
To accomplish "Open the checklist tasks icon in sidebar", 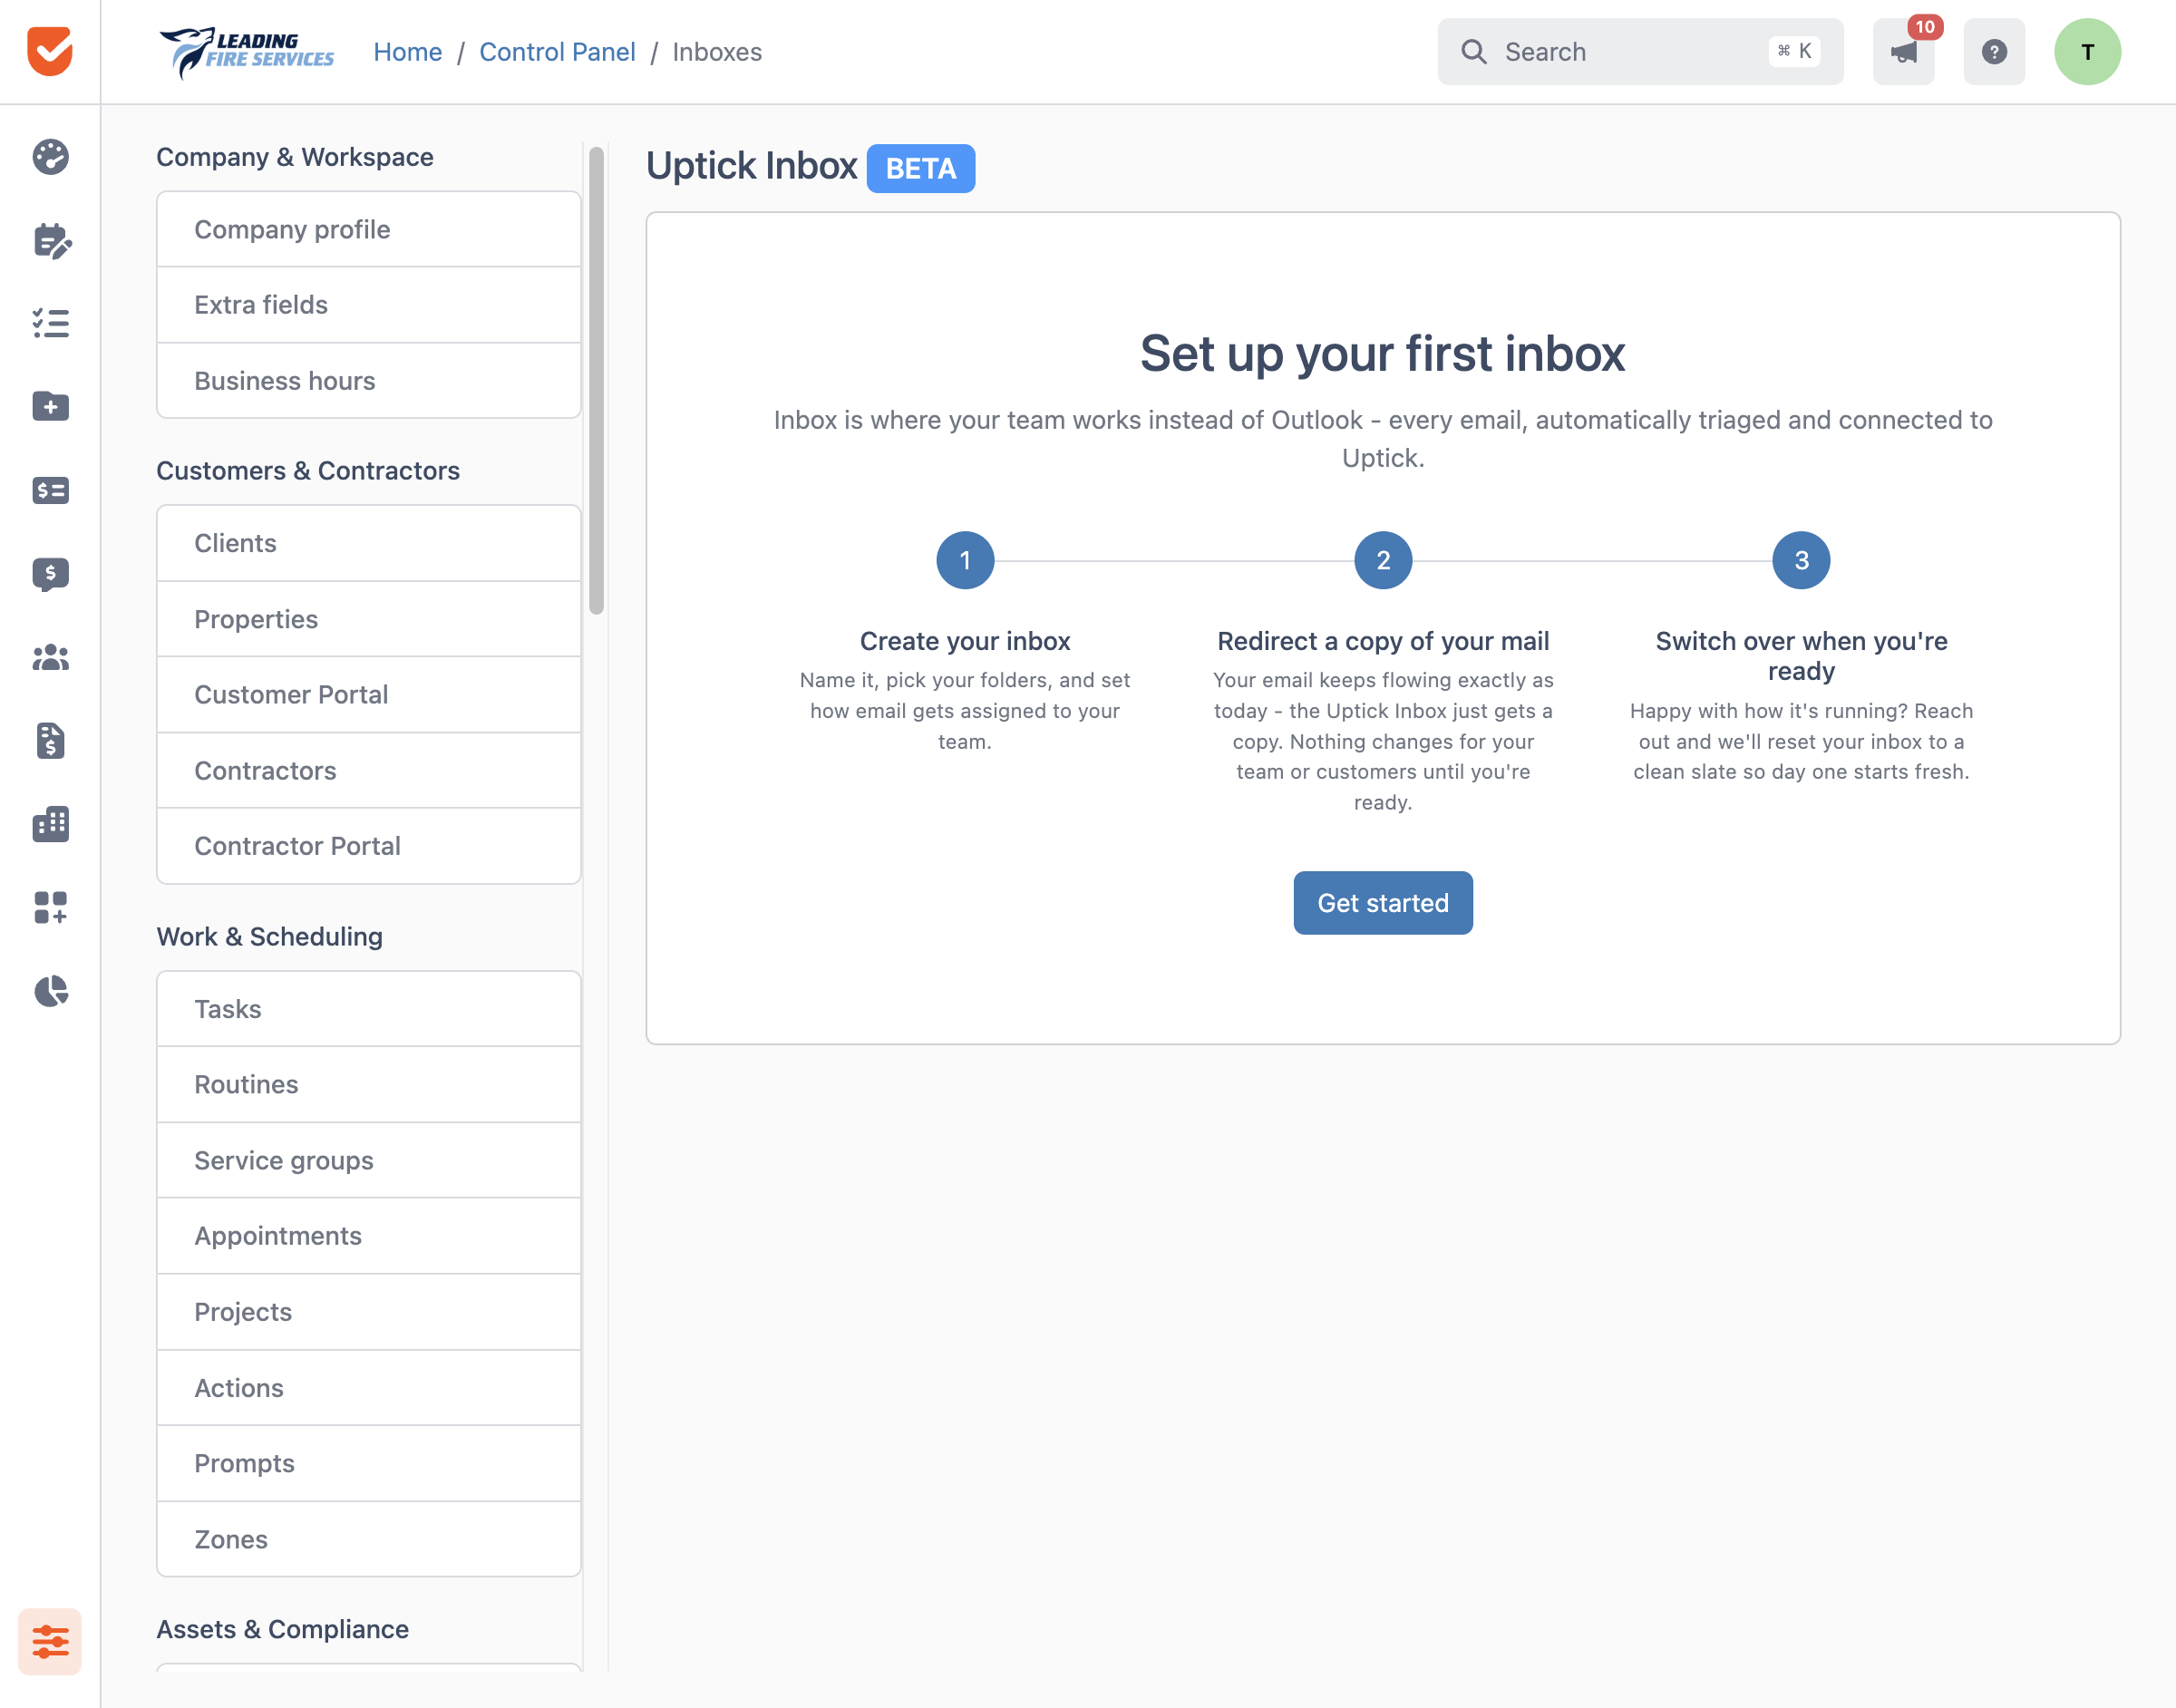I will [50, 323].
